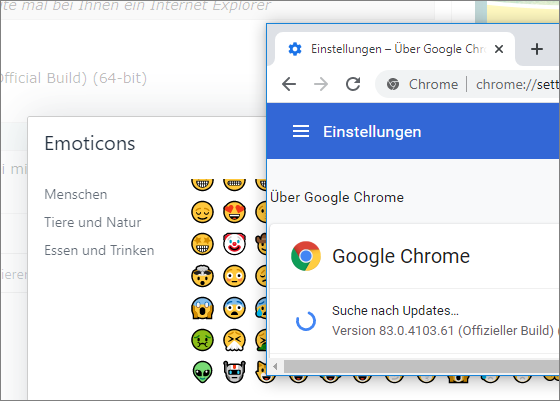Select the Menschen emoticon category

click(76, 195)
